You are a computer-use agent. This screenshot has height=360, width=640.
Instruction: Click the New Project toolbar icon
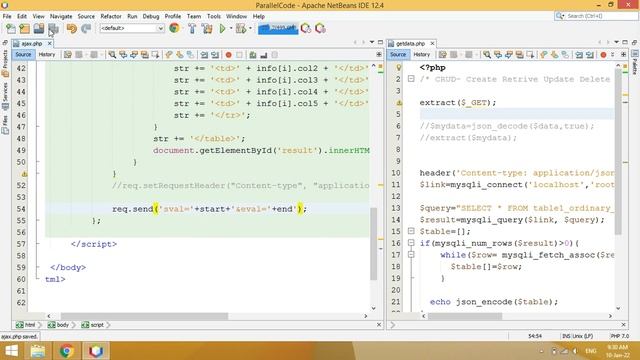coord(24,29)
